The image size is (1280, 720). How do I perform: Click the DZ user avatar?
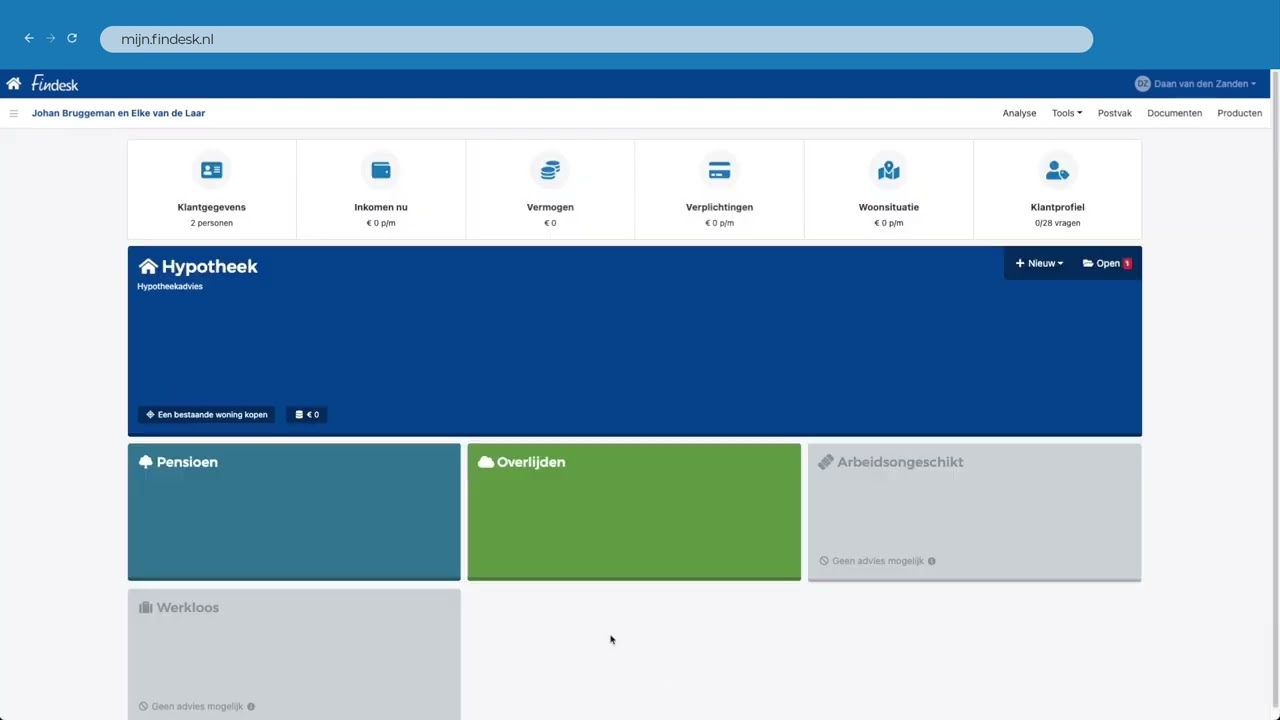(x=1143, y=84)
